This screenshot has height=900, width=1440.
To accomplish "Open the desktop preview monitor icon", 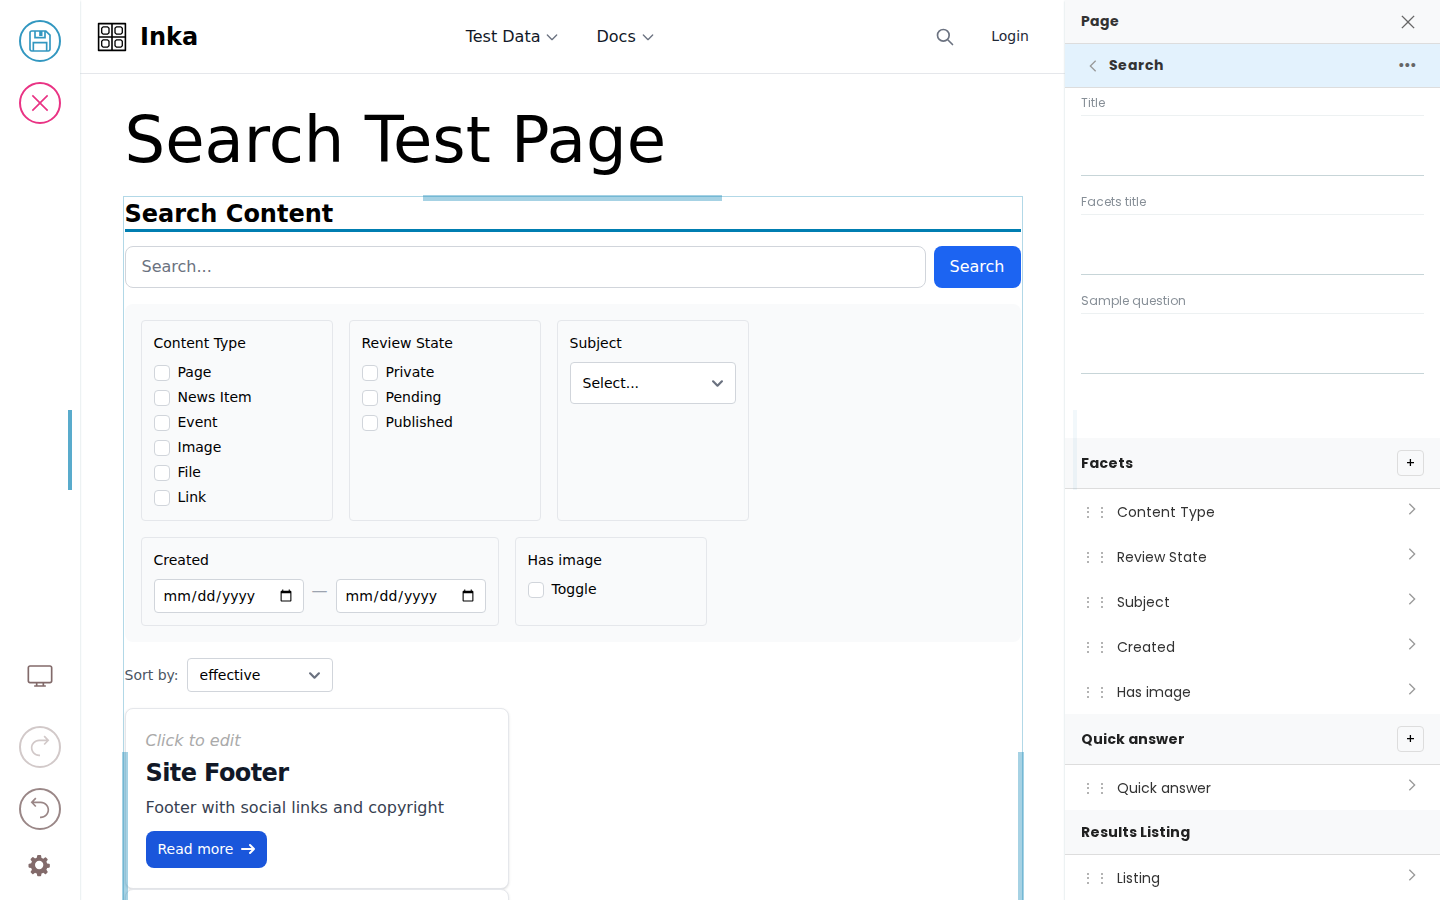I will 40,676.
